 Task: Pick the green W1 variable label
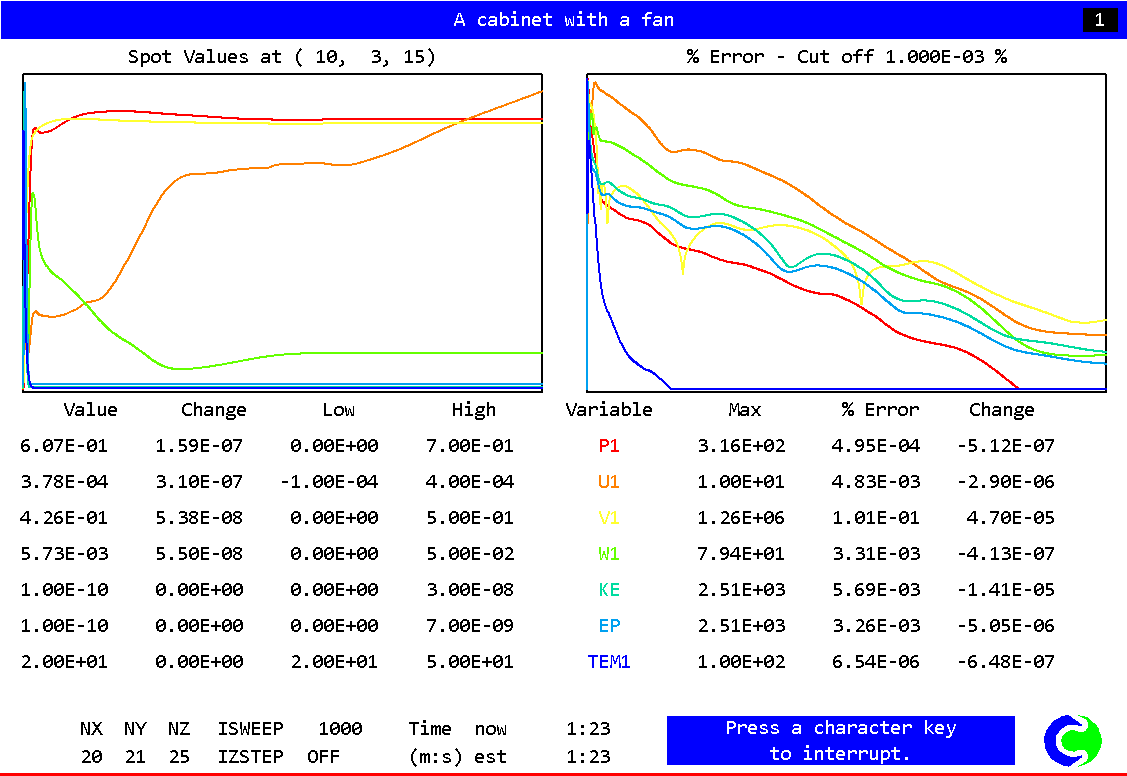pyautogui.click(x=609, y=554)
